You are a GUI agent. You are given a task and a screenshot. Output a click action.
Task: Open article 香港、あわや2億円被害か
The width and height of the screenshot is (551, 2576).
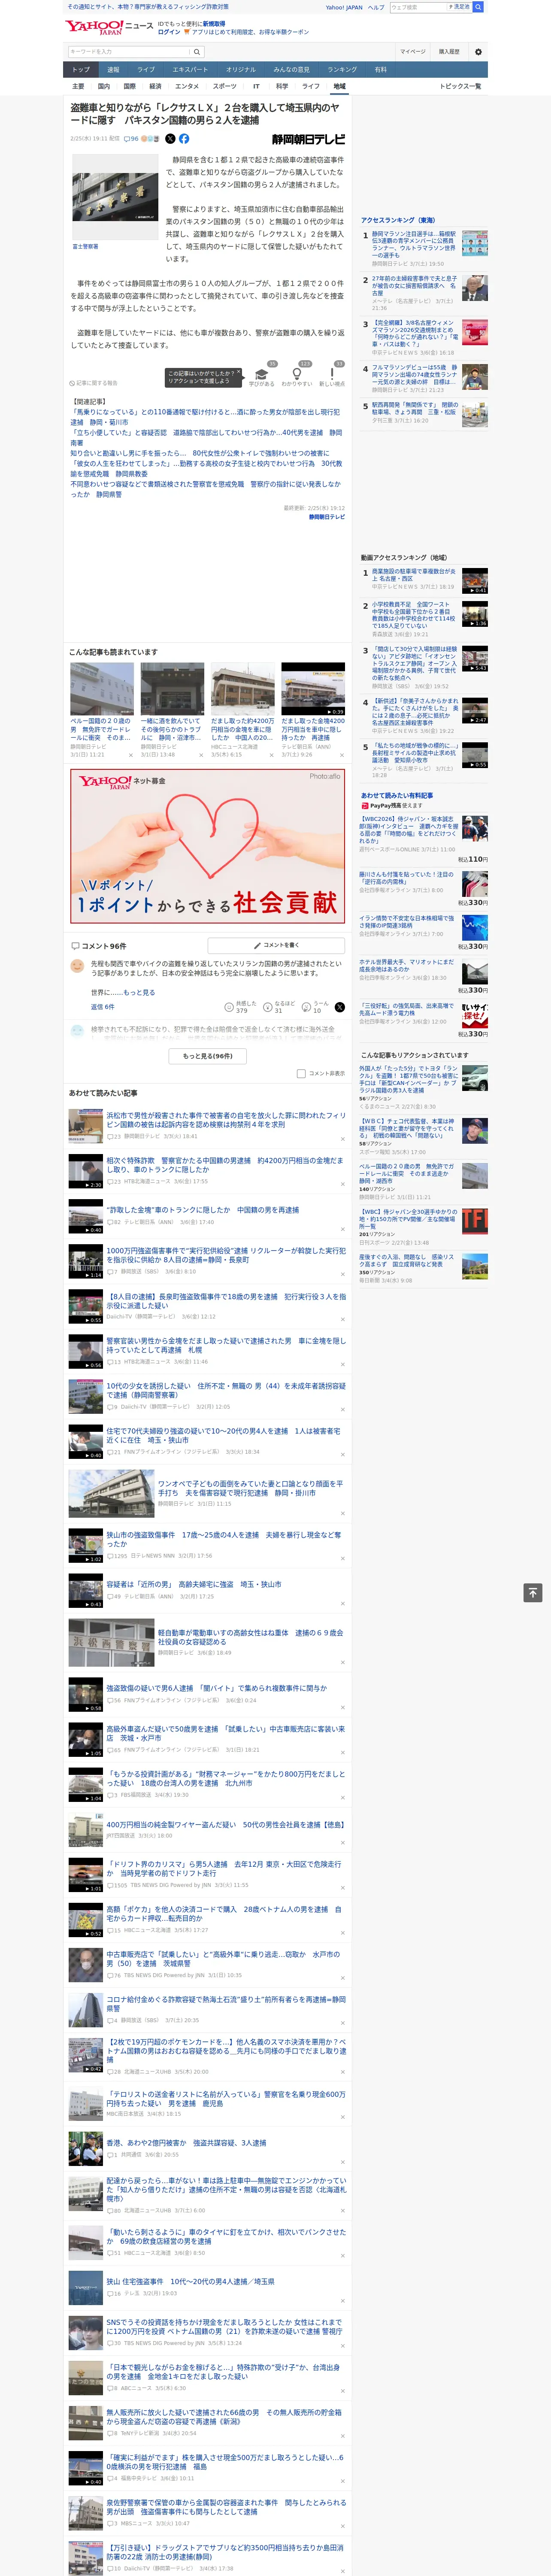click(x=186, y=2143)
